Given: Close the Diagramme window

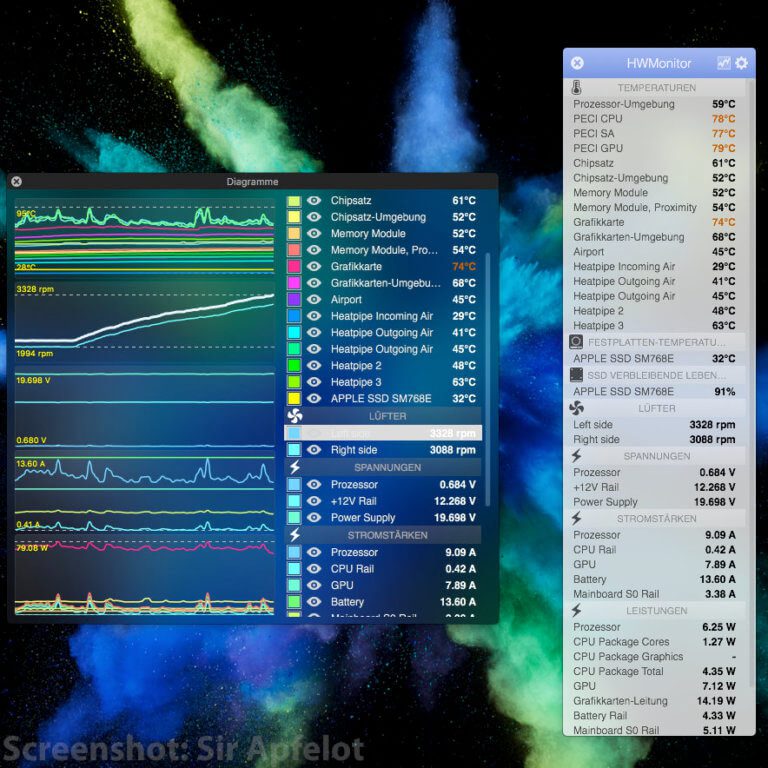Looking at the screenshot, I should (16, 182).
